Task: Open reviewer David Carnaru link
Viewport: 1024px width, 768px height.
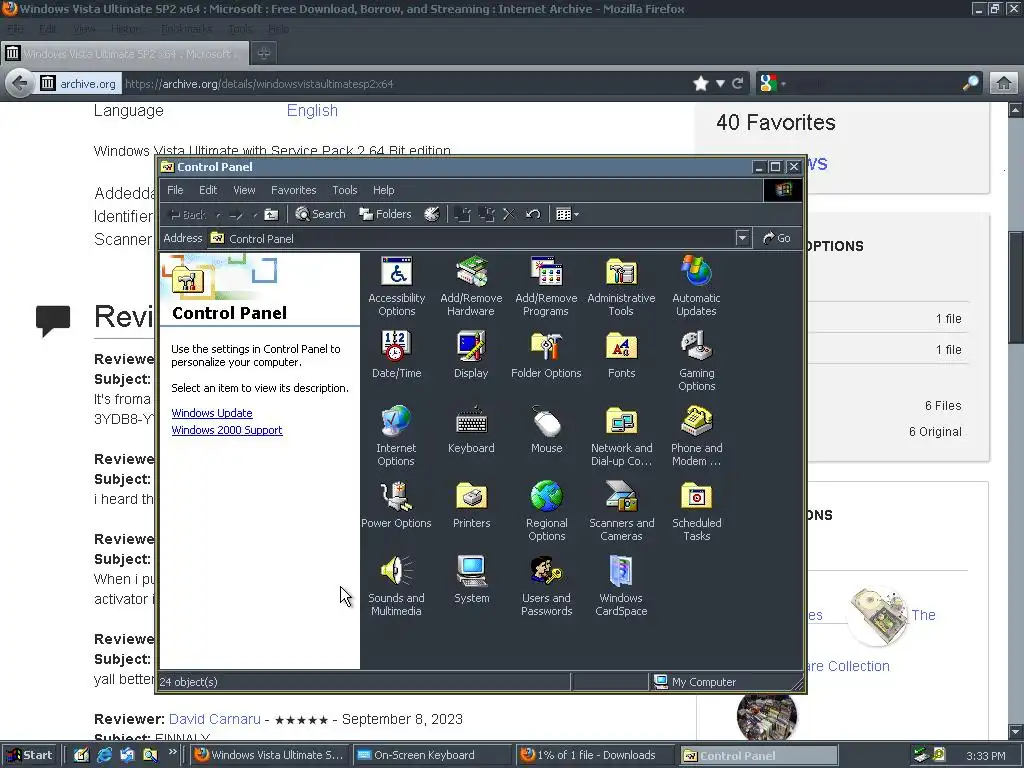Action: pos(214,719)
